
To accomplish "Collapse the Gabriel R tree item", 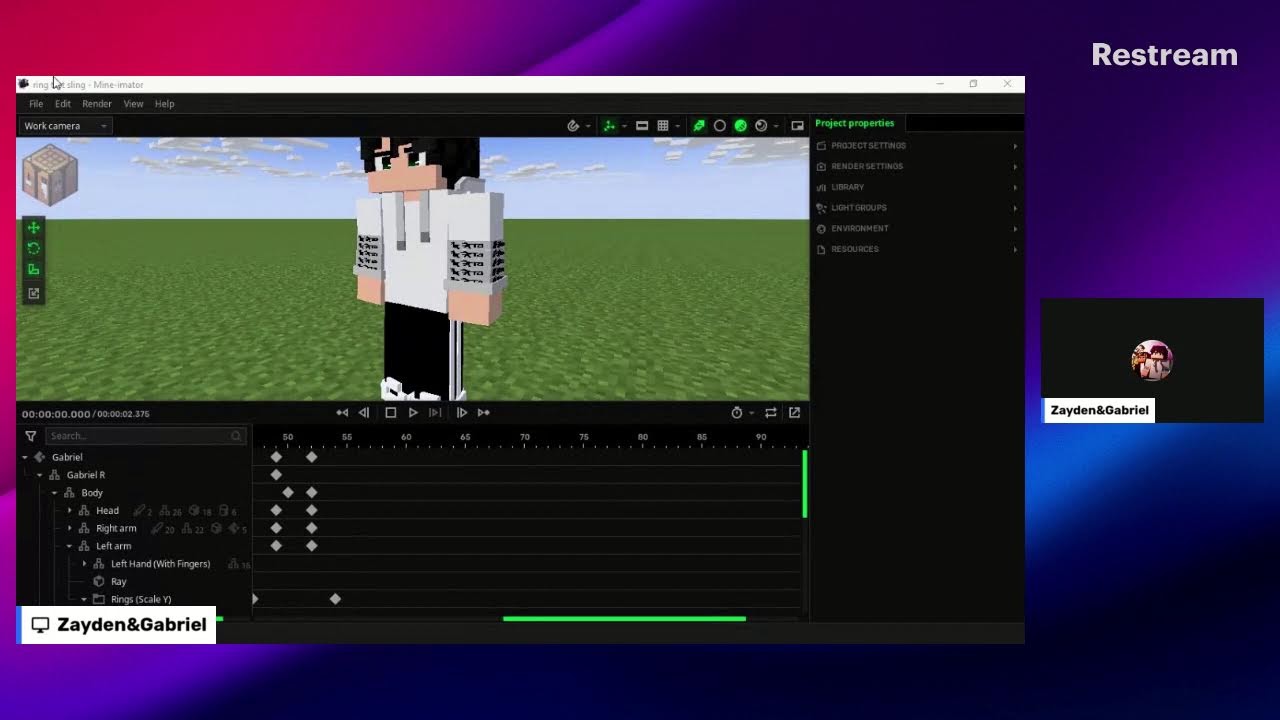I will point(40,475).
